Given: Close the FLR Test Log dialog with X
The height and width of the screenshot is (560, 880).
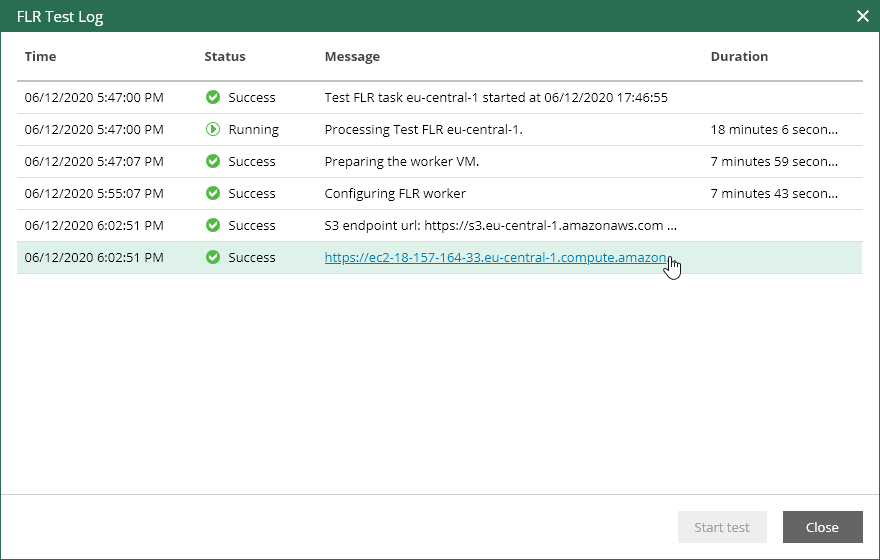Looking at the screenshot, I should point(863,16).
